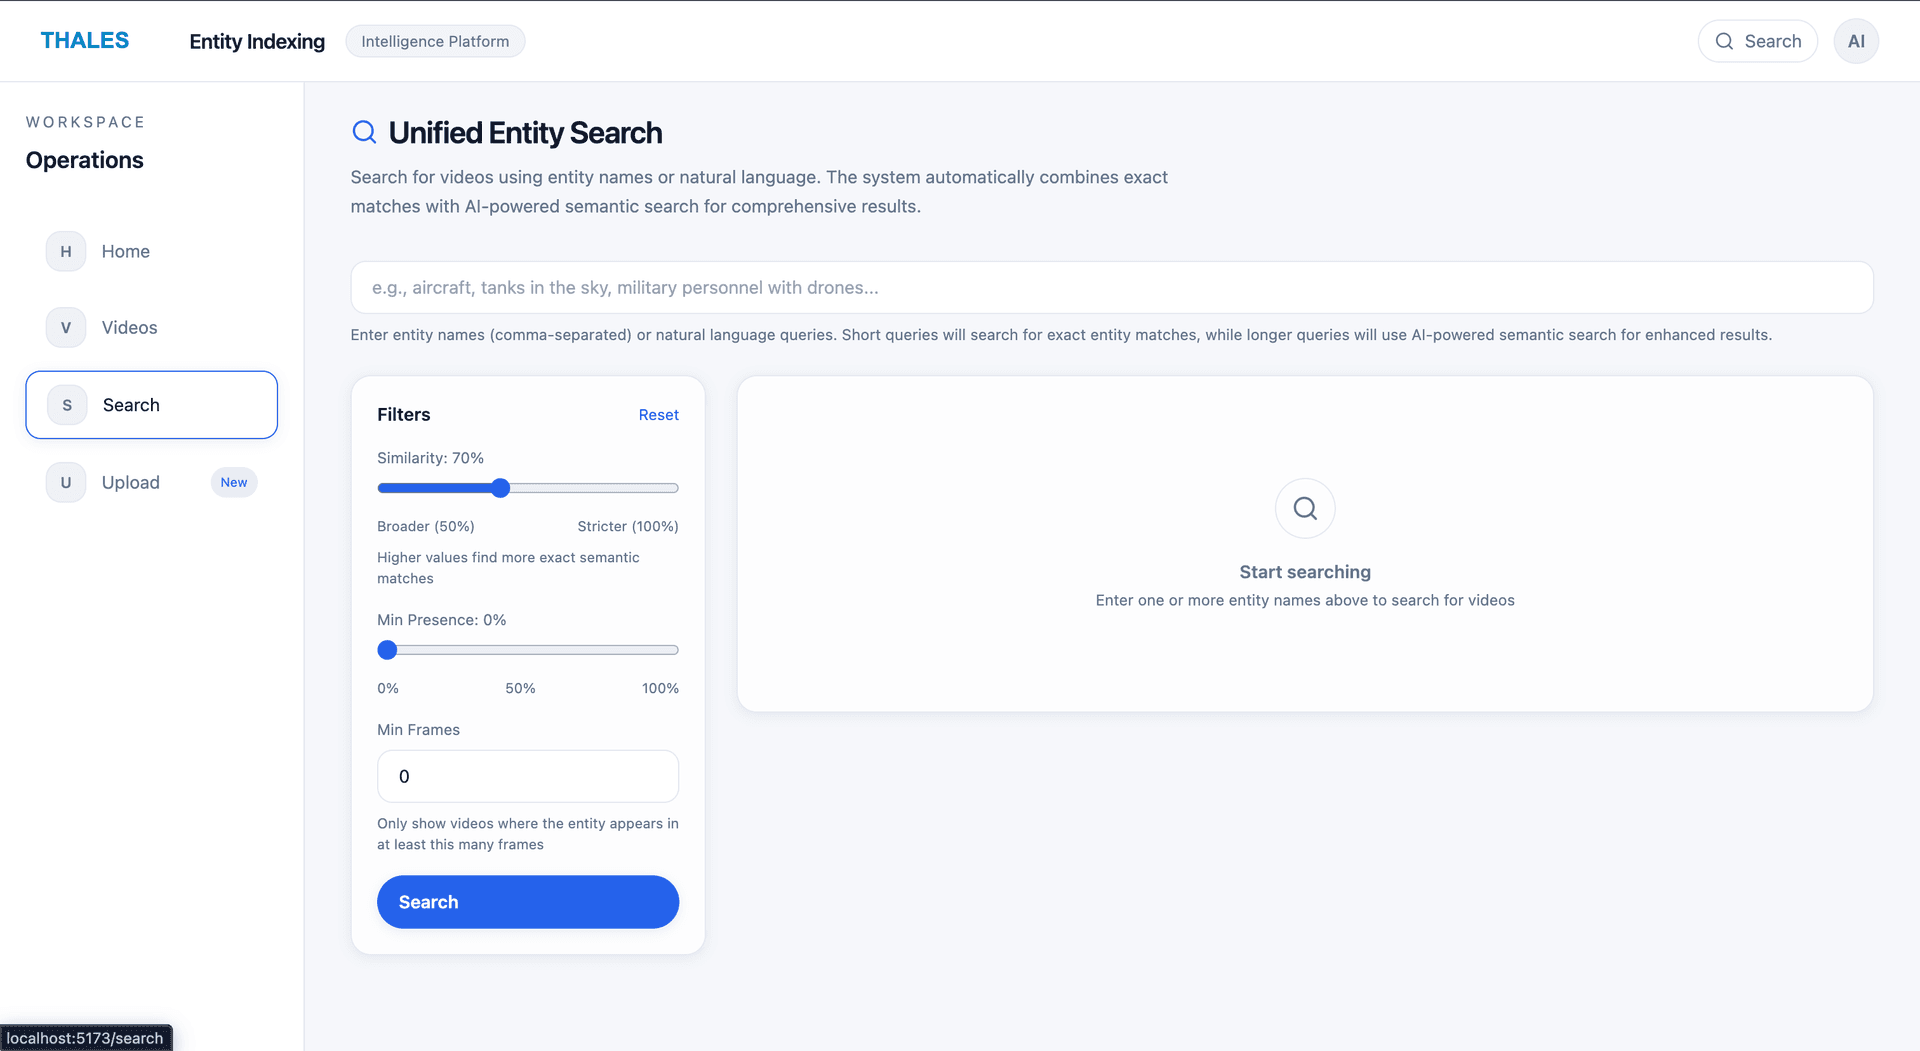Click the THALES logo
1920x1051 pixels.
tap(84, 40)
